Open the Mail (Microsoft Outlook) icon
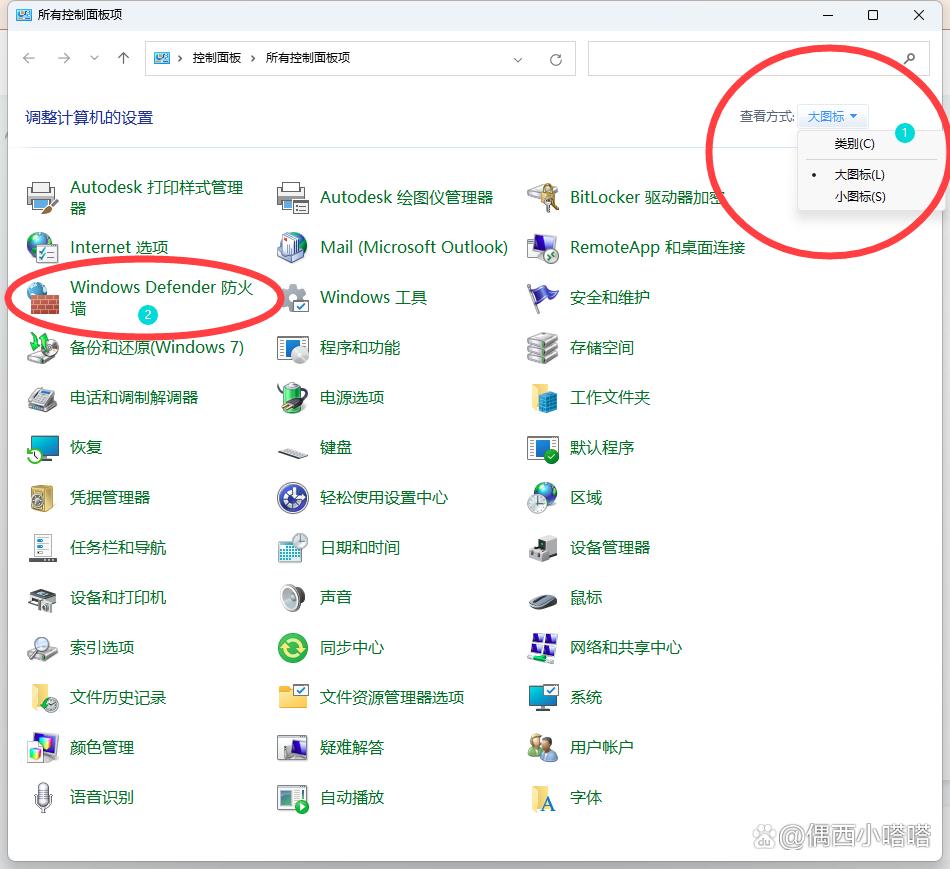This screenshot has height=869, width=950. point(293,247)
